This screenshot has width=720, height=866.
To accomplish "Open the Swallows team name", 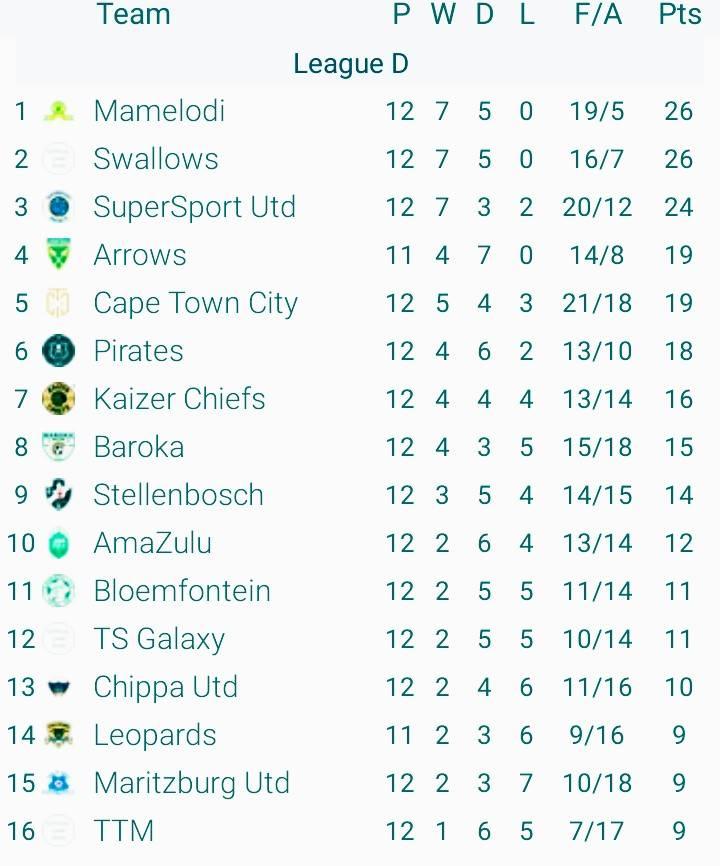I will [156, 159].
